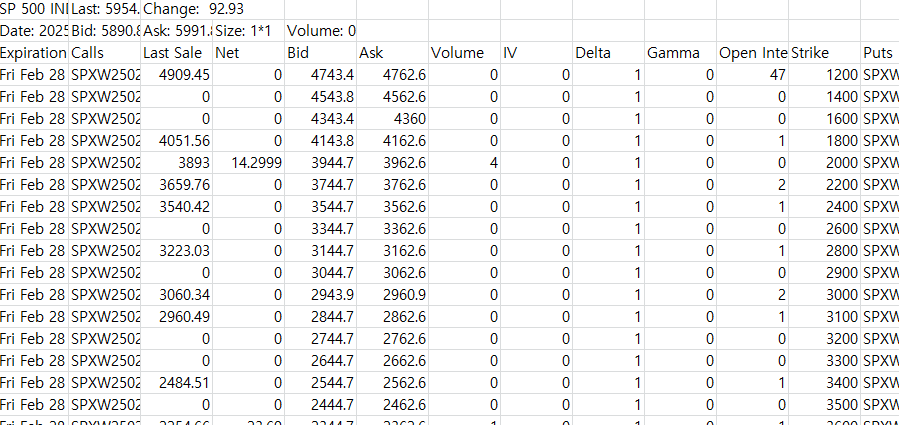Click strike cell 3500
Viewport: 899px width, 425px height.
click(824, 405)
